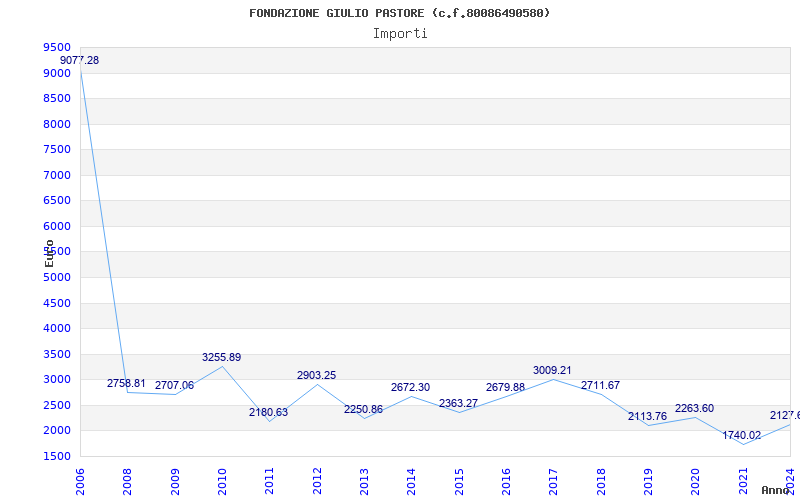Click the 2010 x-axis year label

click(222, 482)
